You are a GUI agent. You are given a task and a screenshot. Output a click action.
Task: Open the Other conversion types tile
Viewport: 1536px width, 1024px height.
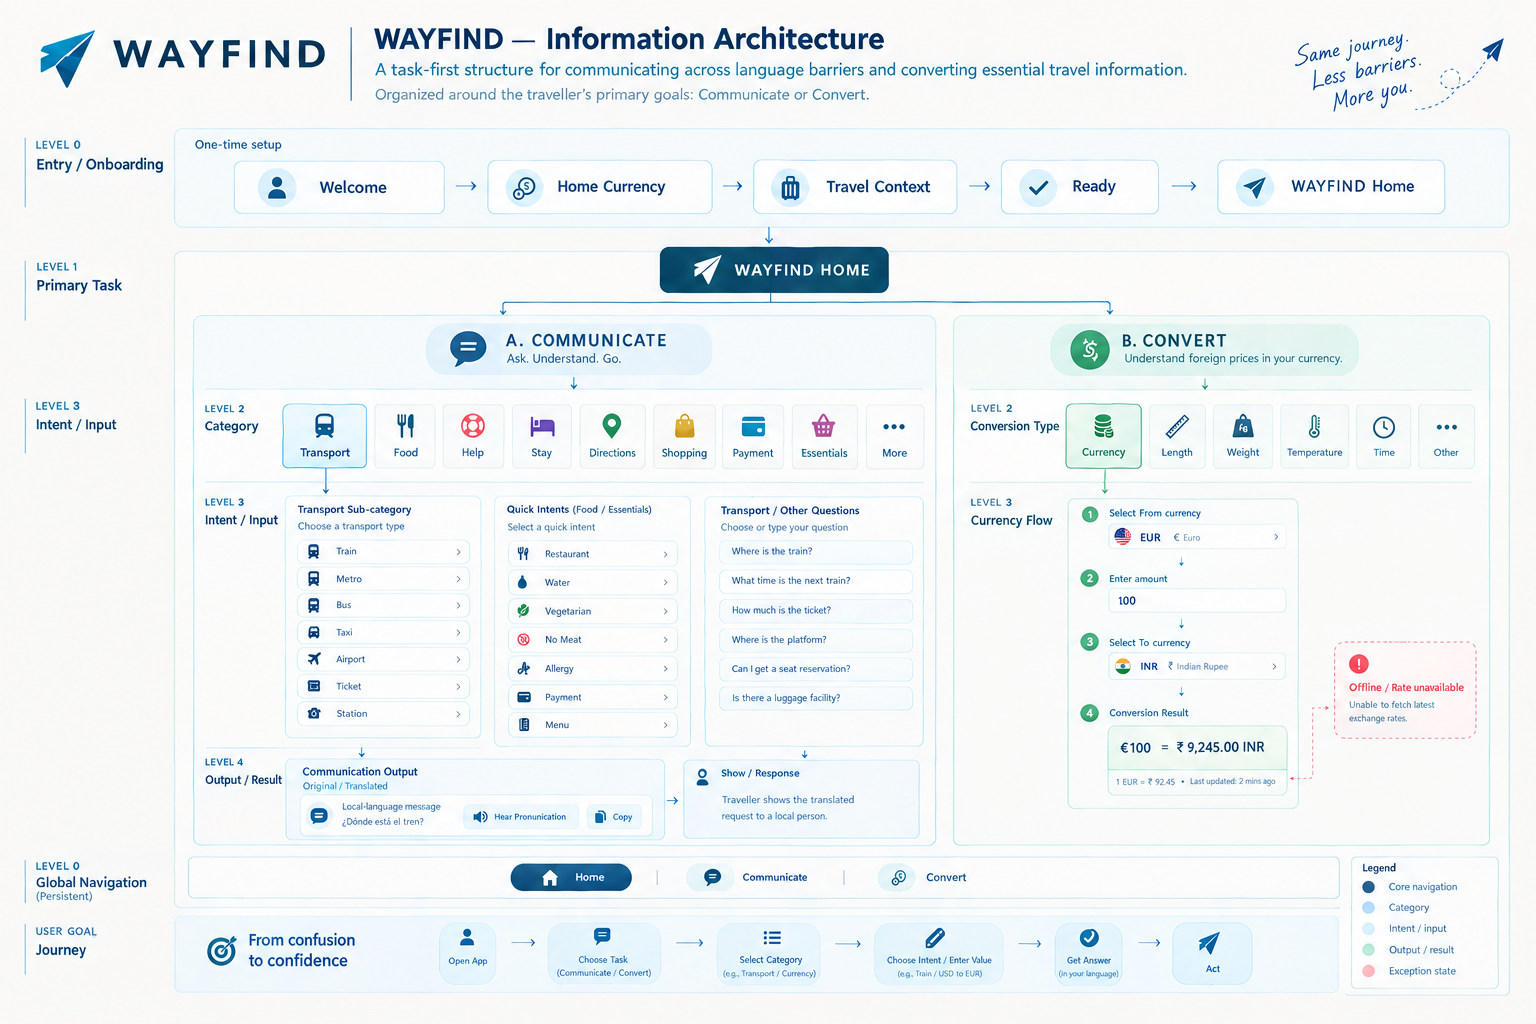click(1446, 436)
